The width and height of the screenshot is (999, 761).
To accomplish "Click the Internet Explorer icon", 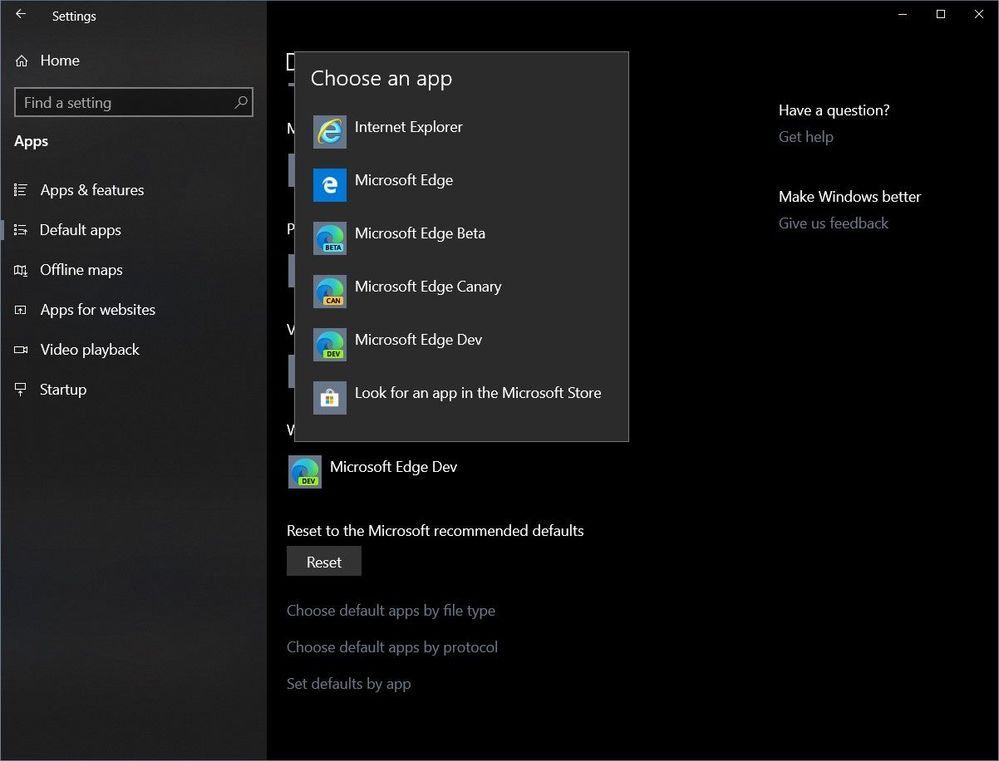I will click(329, 132).
